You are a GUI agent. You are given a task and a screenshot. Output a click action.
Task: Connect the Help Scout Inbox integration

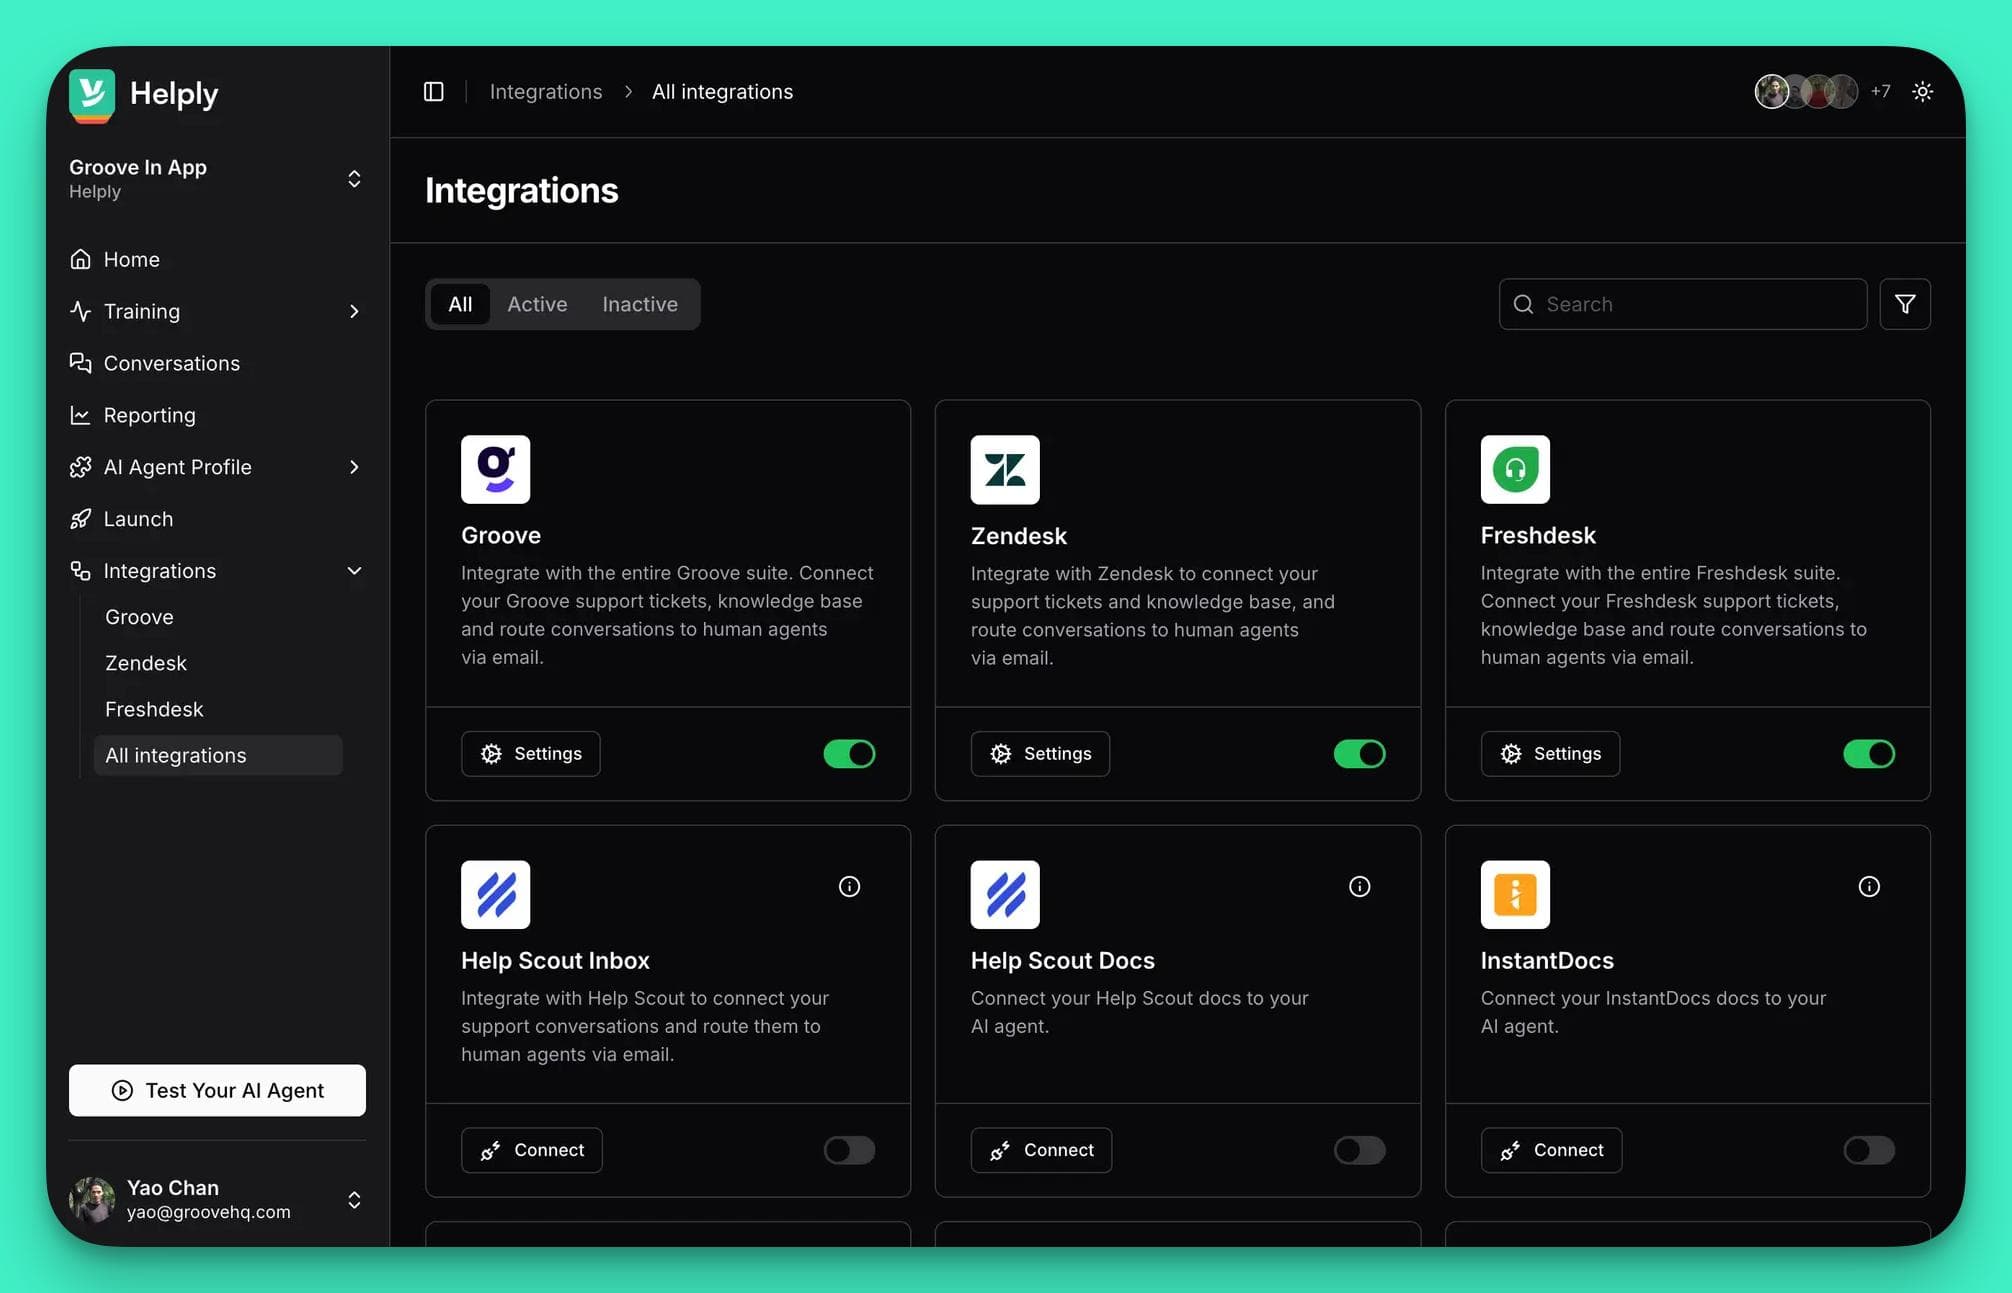[531, 1150]
